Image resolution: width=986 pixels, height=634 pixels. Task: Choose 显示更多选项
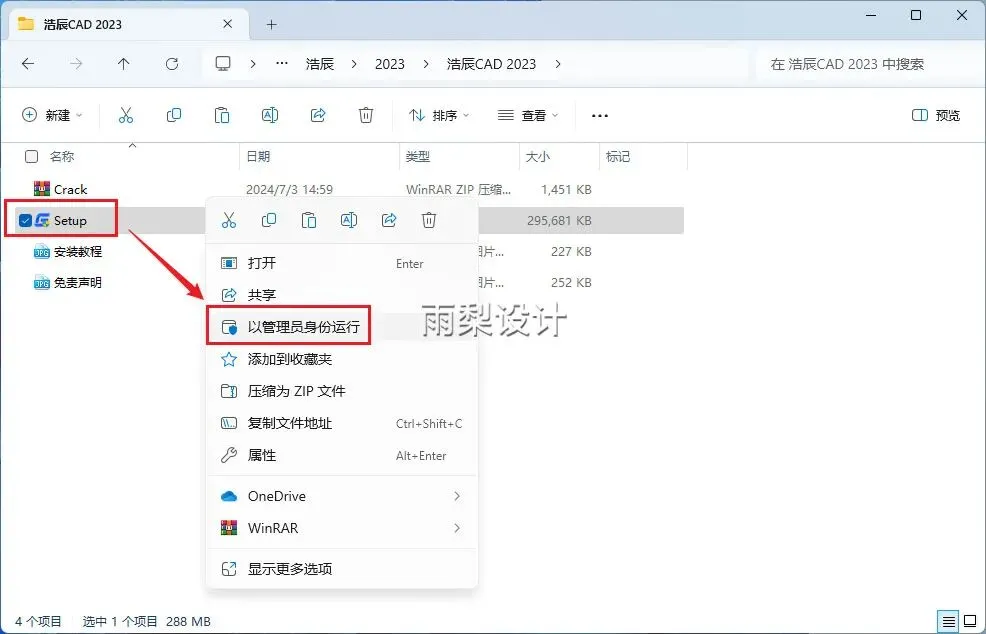[342, 569]
